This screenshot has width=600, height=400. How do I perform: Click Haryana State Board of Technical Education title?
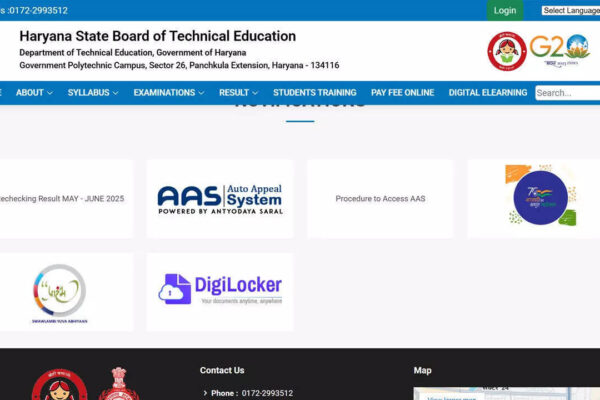click(x=158, y=36)
